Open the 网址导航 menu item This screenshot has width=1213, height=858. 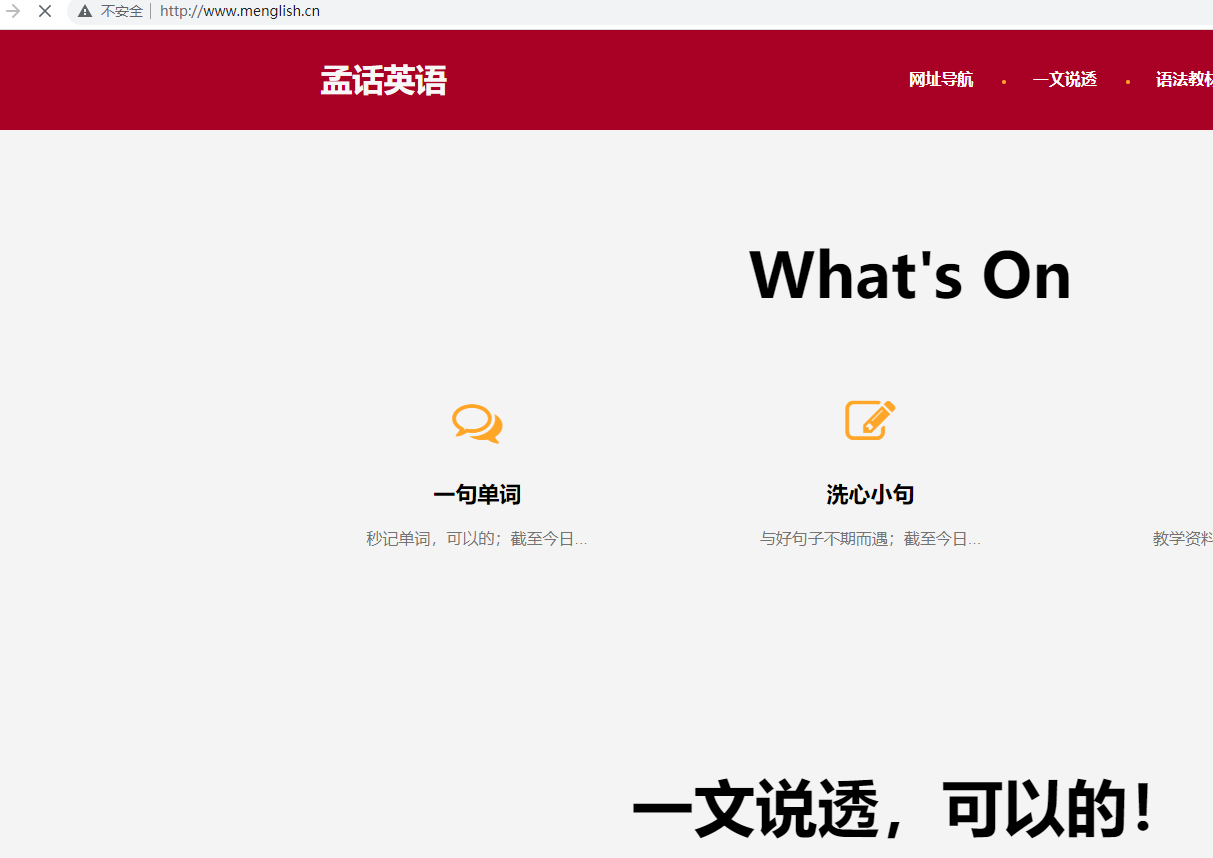[x=940, y=80]
